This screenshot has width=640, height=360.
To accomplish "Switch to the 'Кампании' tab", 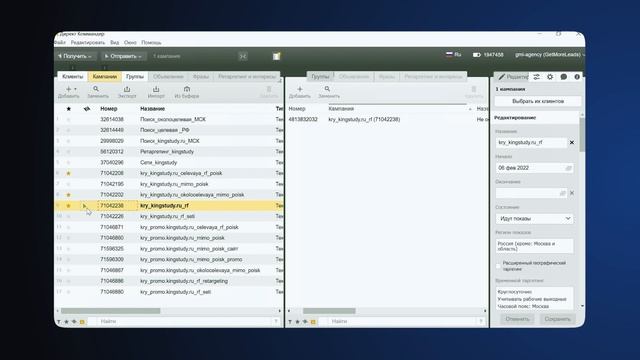I will pos(104,77).
